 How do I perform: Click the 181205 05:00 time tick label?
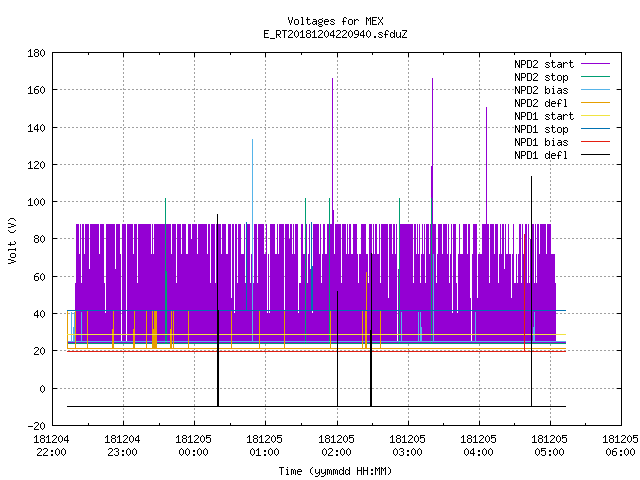tap(549, 446)
